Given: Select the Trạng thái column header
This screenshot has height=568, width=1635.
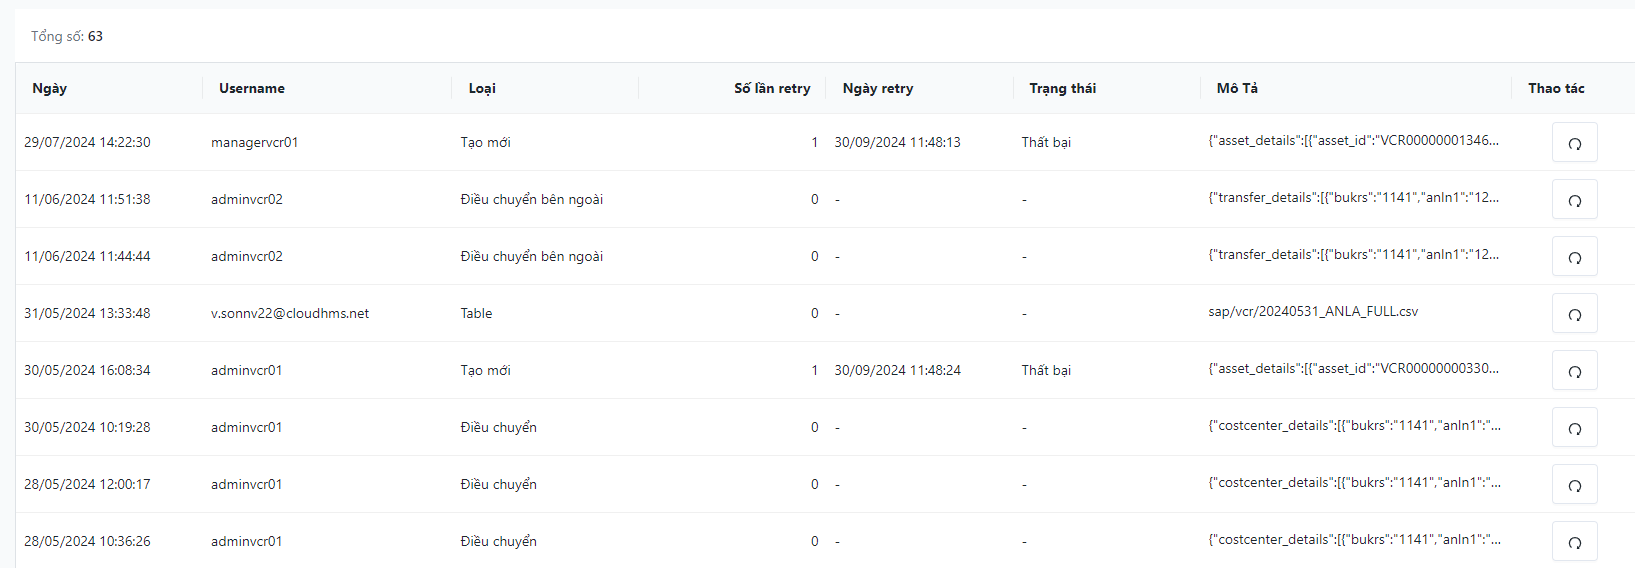Looking at the screenshot, I should tap(1062, 88).
